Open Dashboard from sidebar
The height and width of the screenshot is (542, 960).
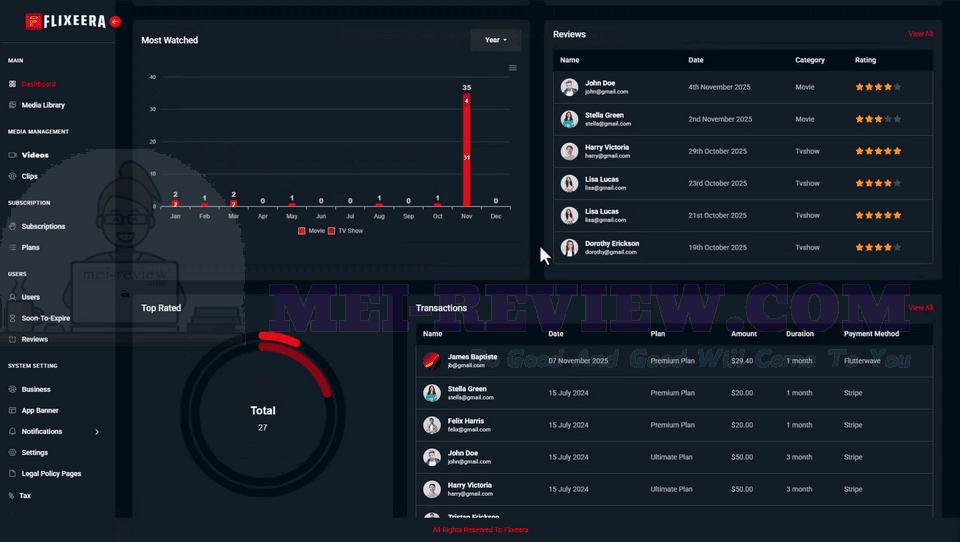(x=39, y=84)
